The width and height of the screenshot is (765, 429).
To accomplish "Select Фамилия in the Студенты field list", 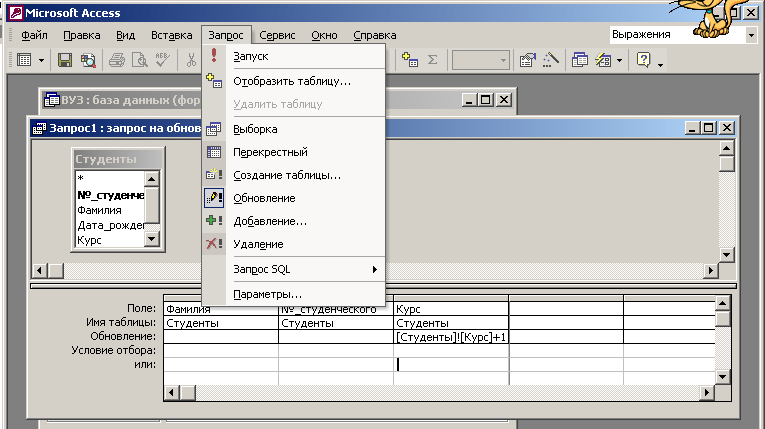I will [110, 210].
